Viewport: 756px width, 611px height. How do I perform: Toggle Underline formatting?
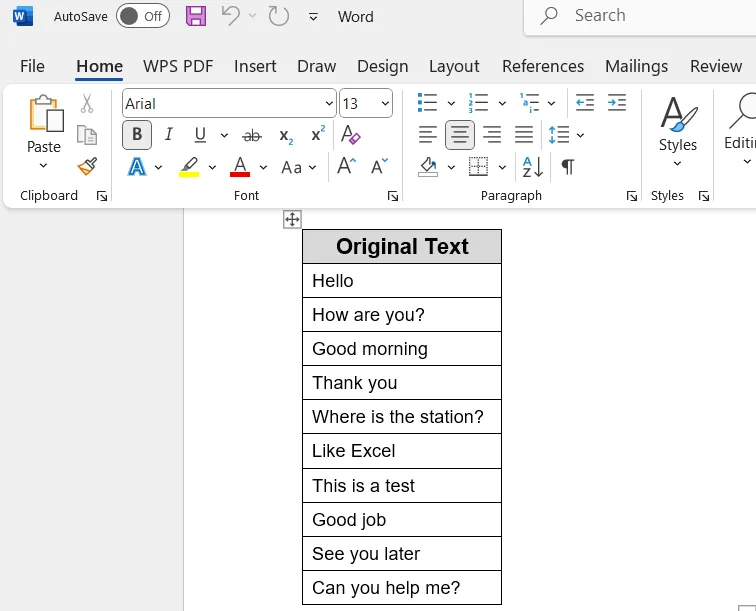click(x=200, y=135)
